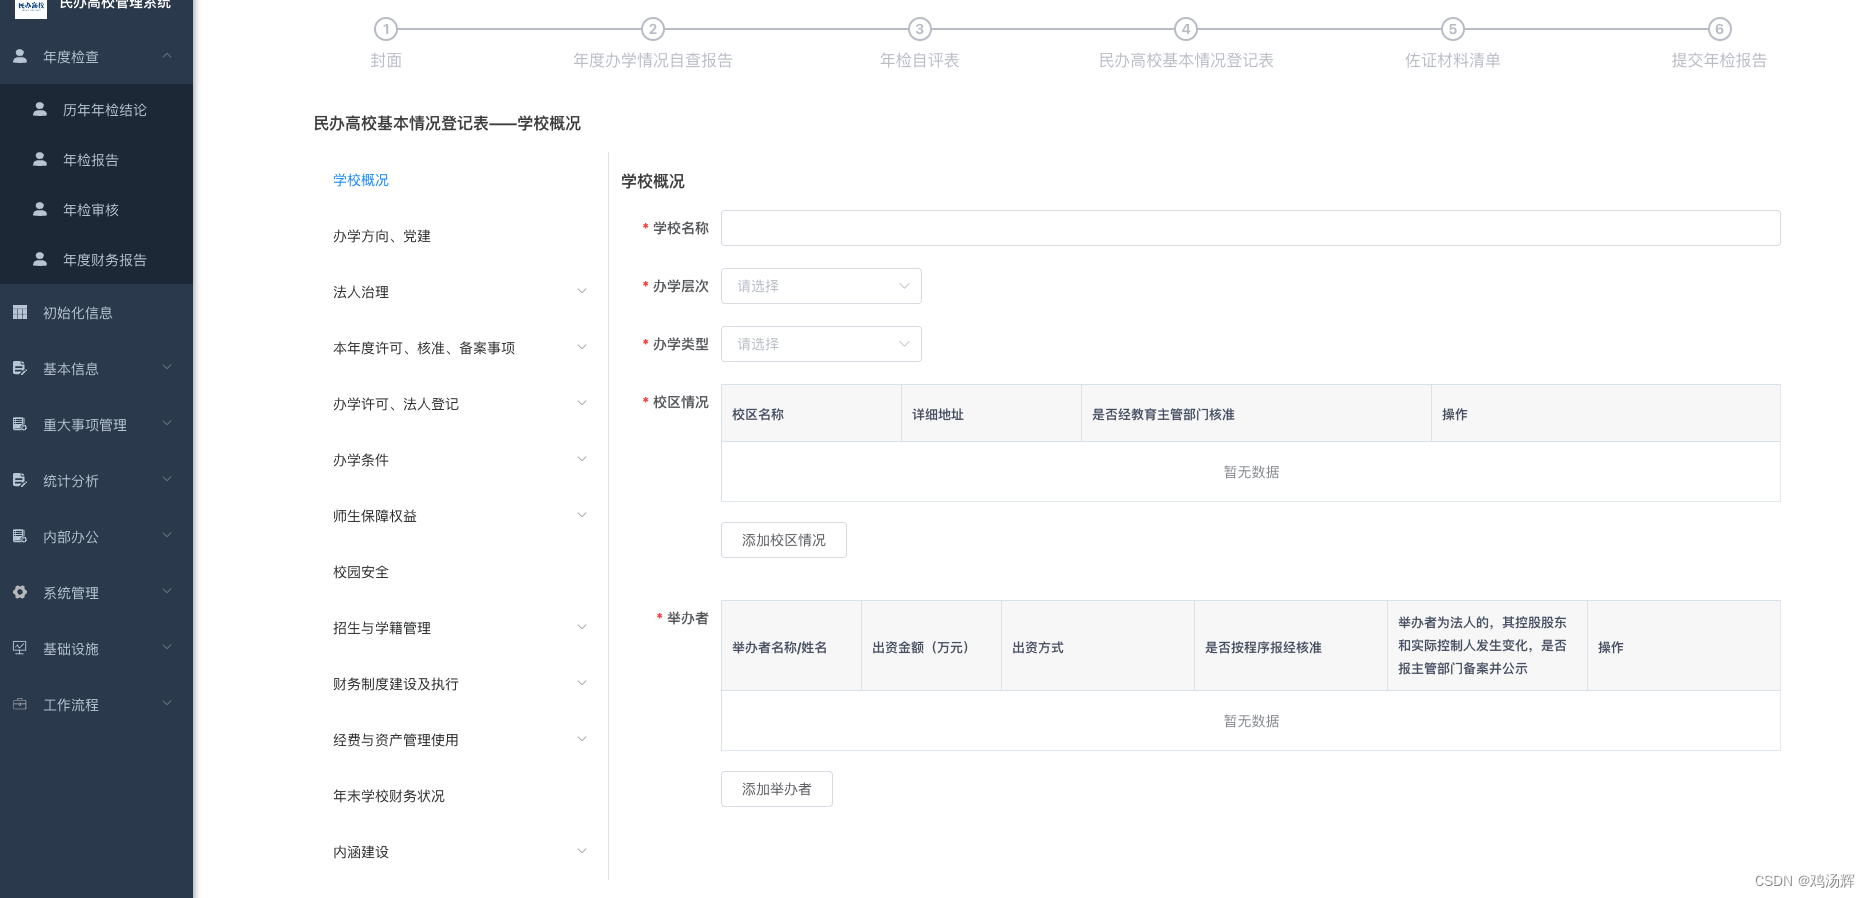Viewport: 1870px width, 898px height.
Task: Collapse the 年度检查 sidebar menu arrow
Action: (x=167, y=56)
